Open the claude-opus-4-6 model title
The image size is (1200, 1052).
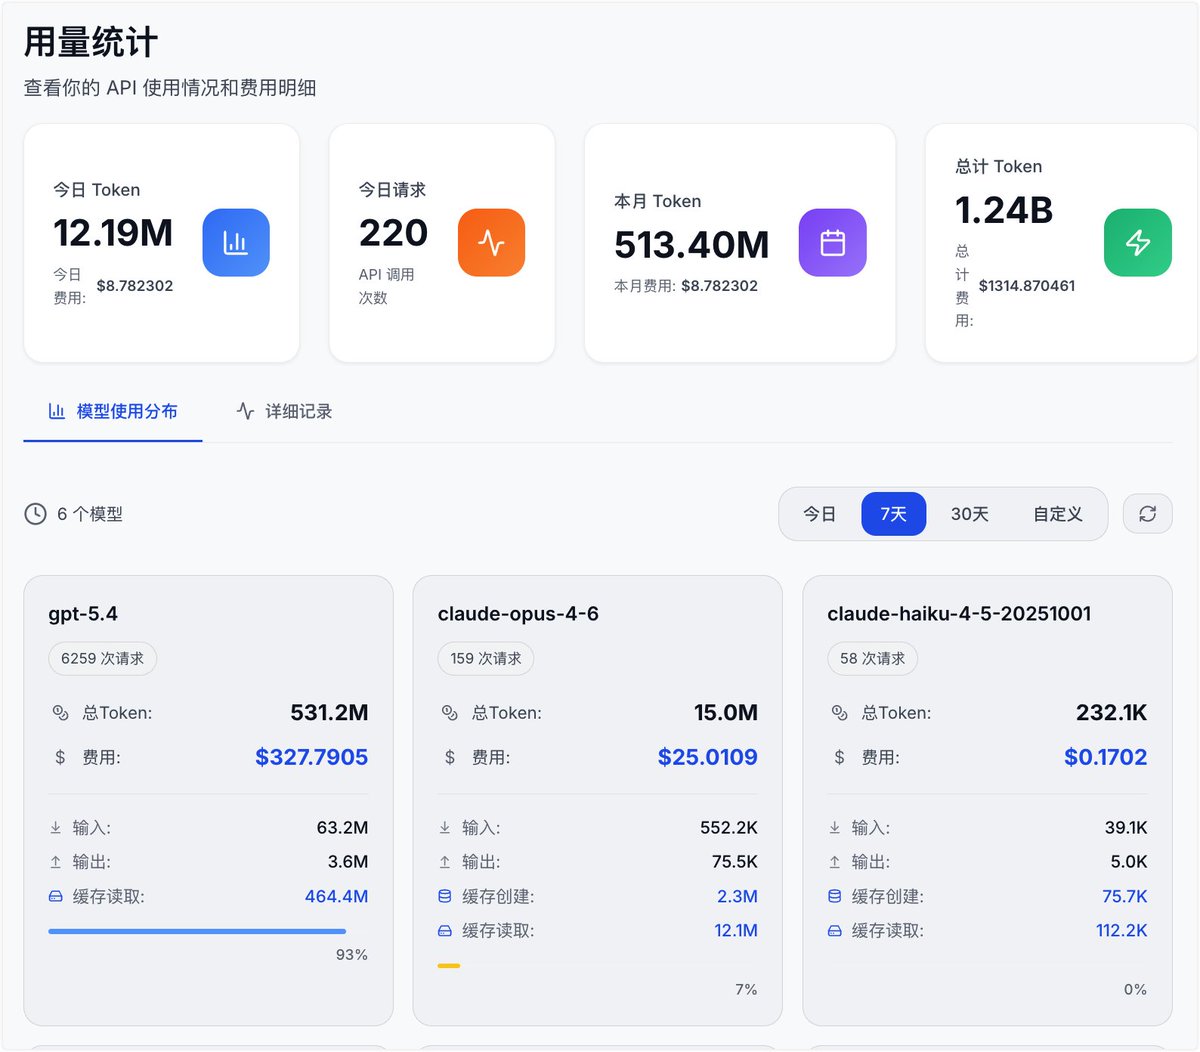518,614
